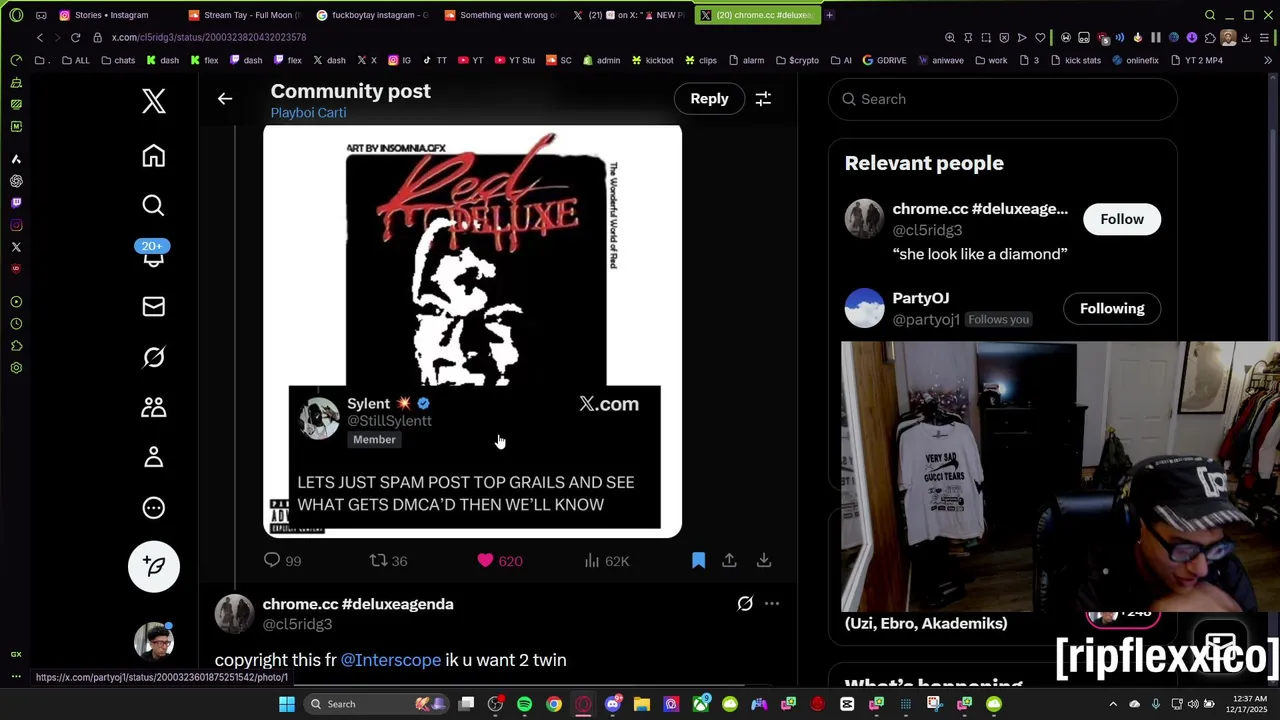View post analytics showing 62K views
1280x720 pixels.
[x=607, y=561]
